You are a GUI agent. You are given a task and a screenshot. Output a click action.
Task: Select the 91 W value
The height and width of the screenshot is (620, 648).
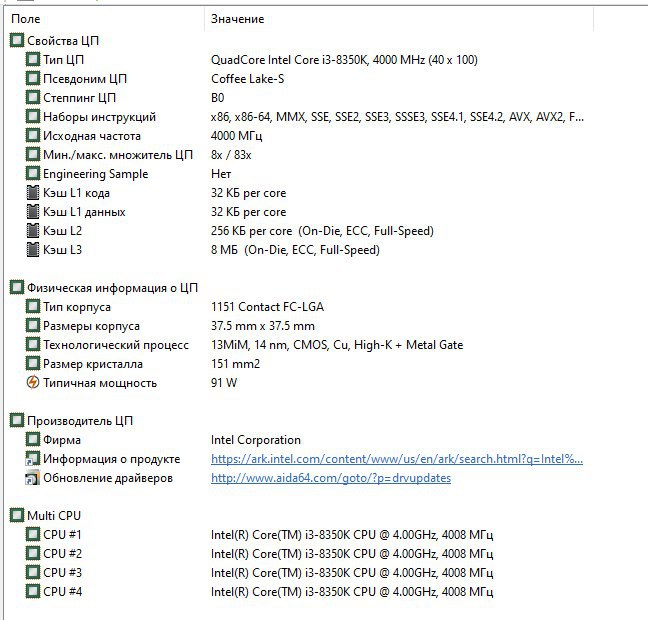click(224, 383)
